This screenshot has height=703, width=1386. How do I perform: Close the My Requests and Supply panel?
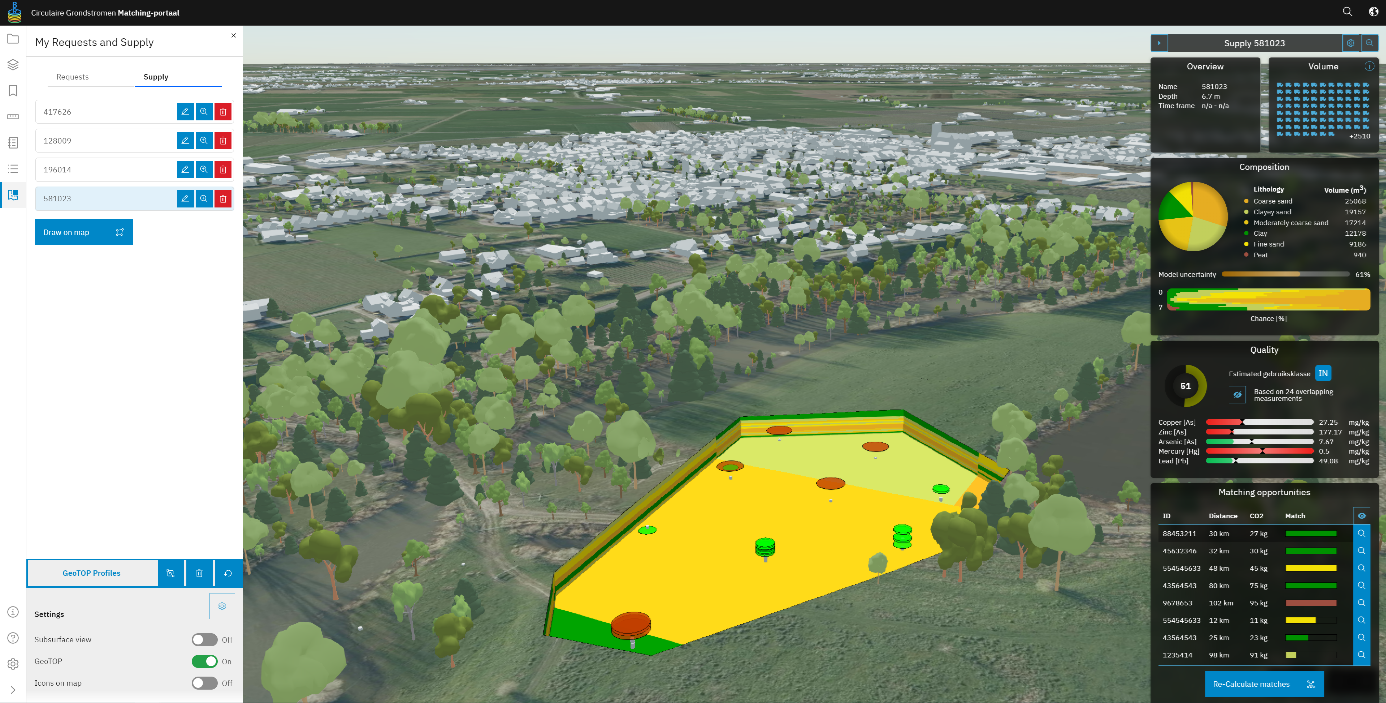pos(234,35)
